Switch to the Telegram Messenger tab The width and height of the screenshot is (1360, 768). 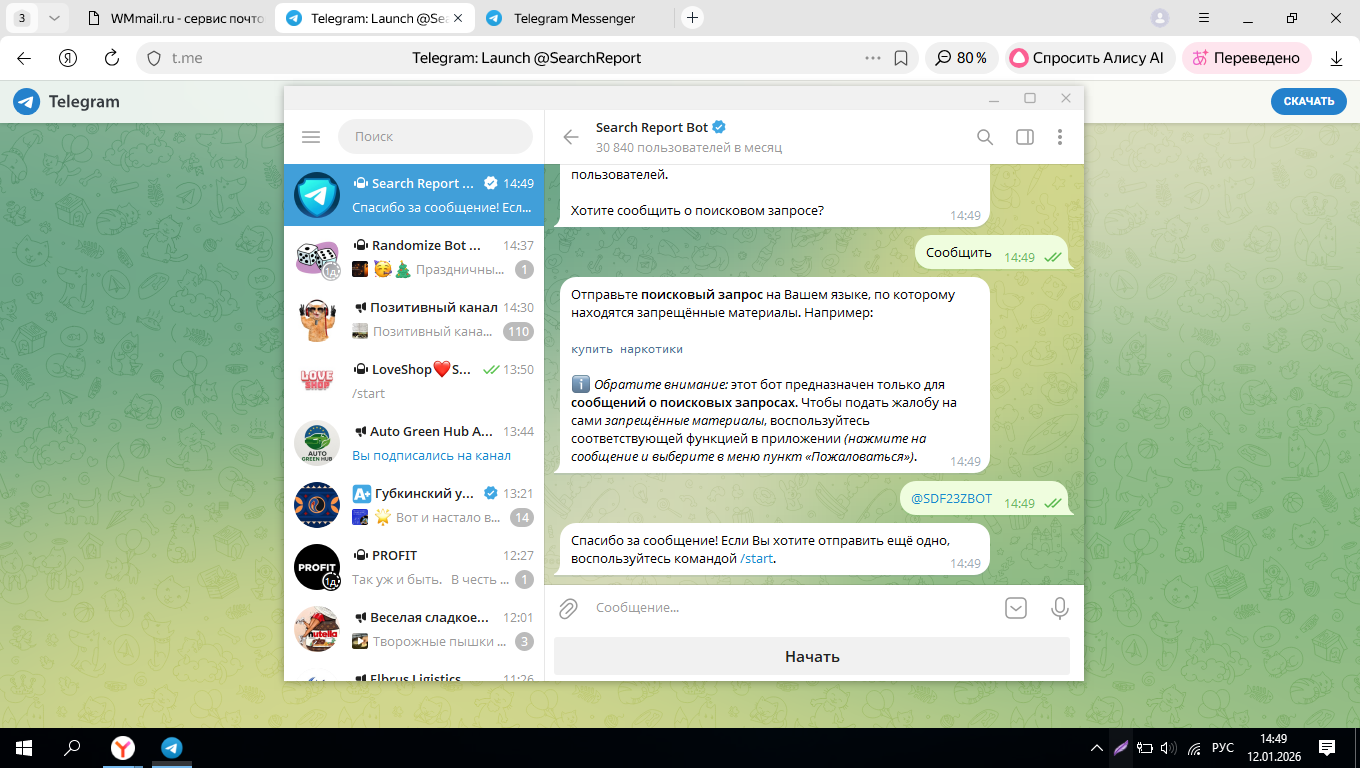point(574,18)
